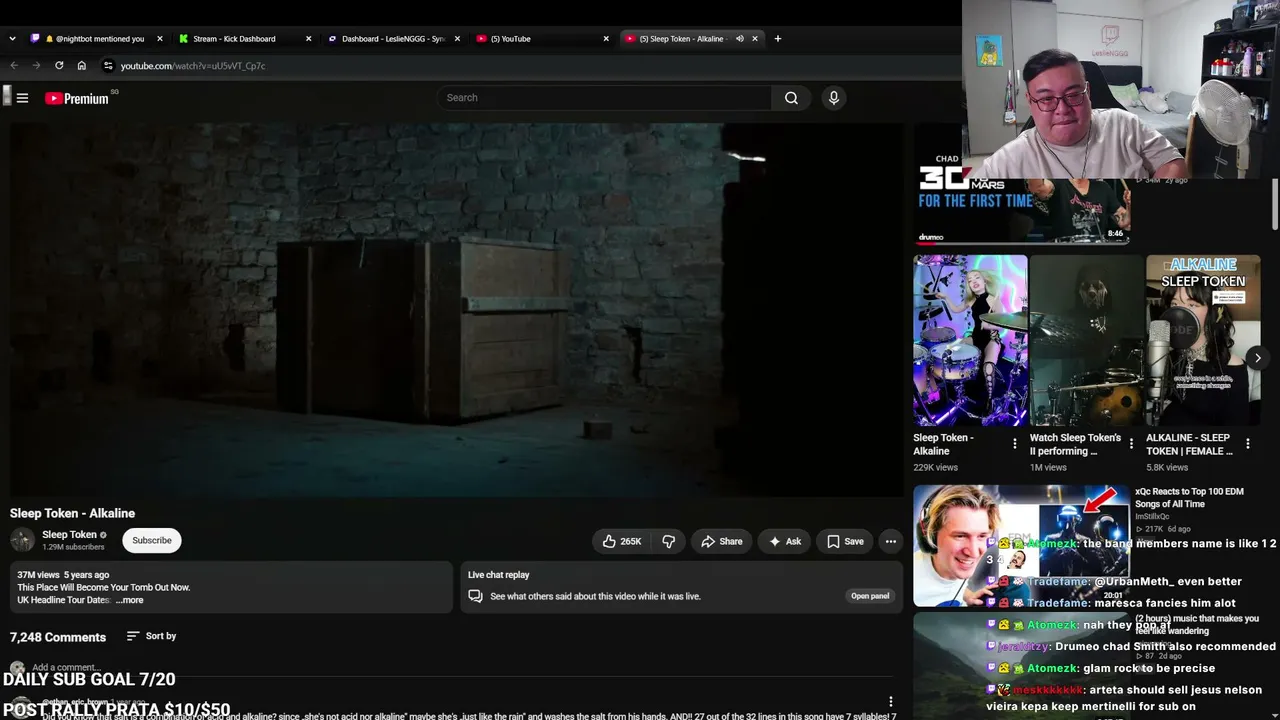Screen dimensions: 1280x720
Task: Click the search magnifier button
Action: 791,98
